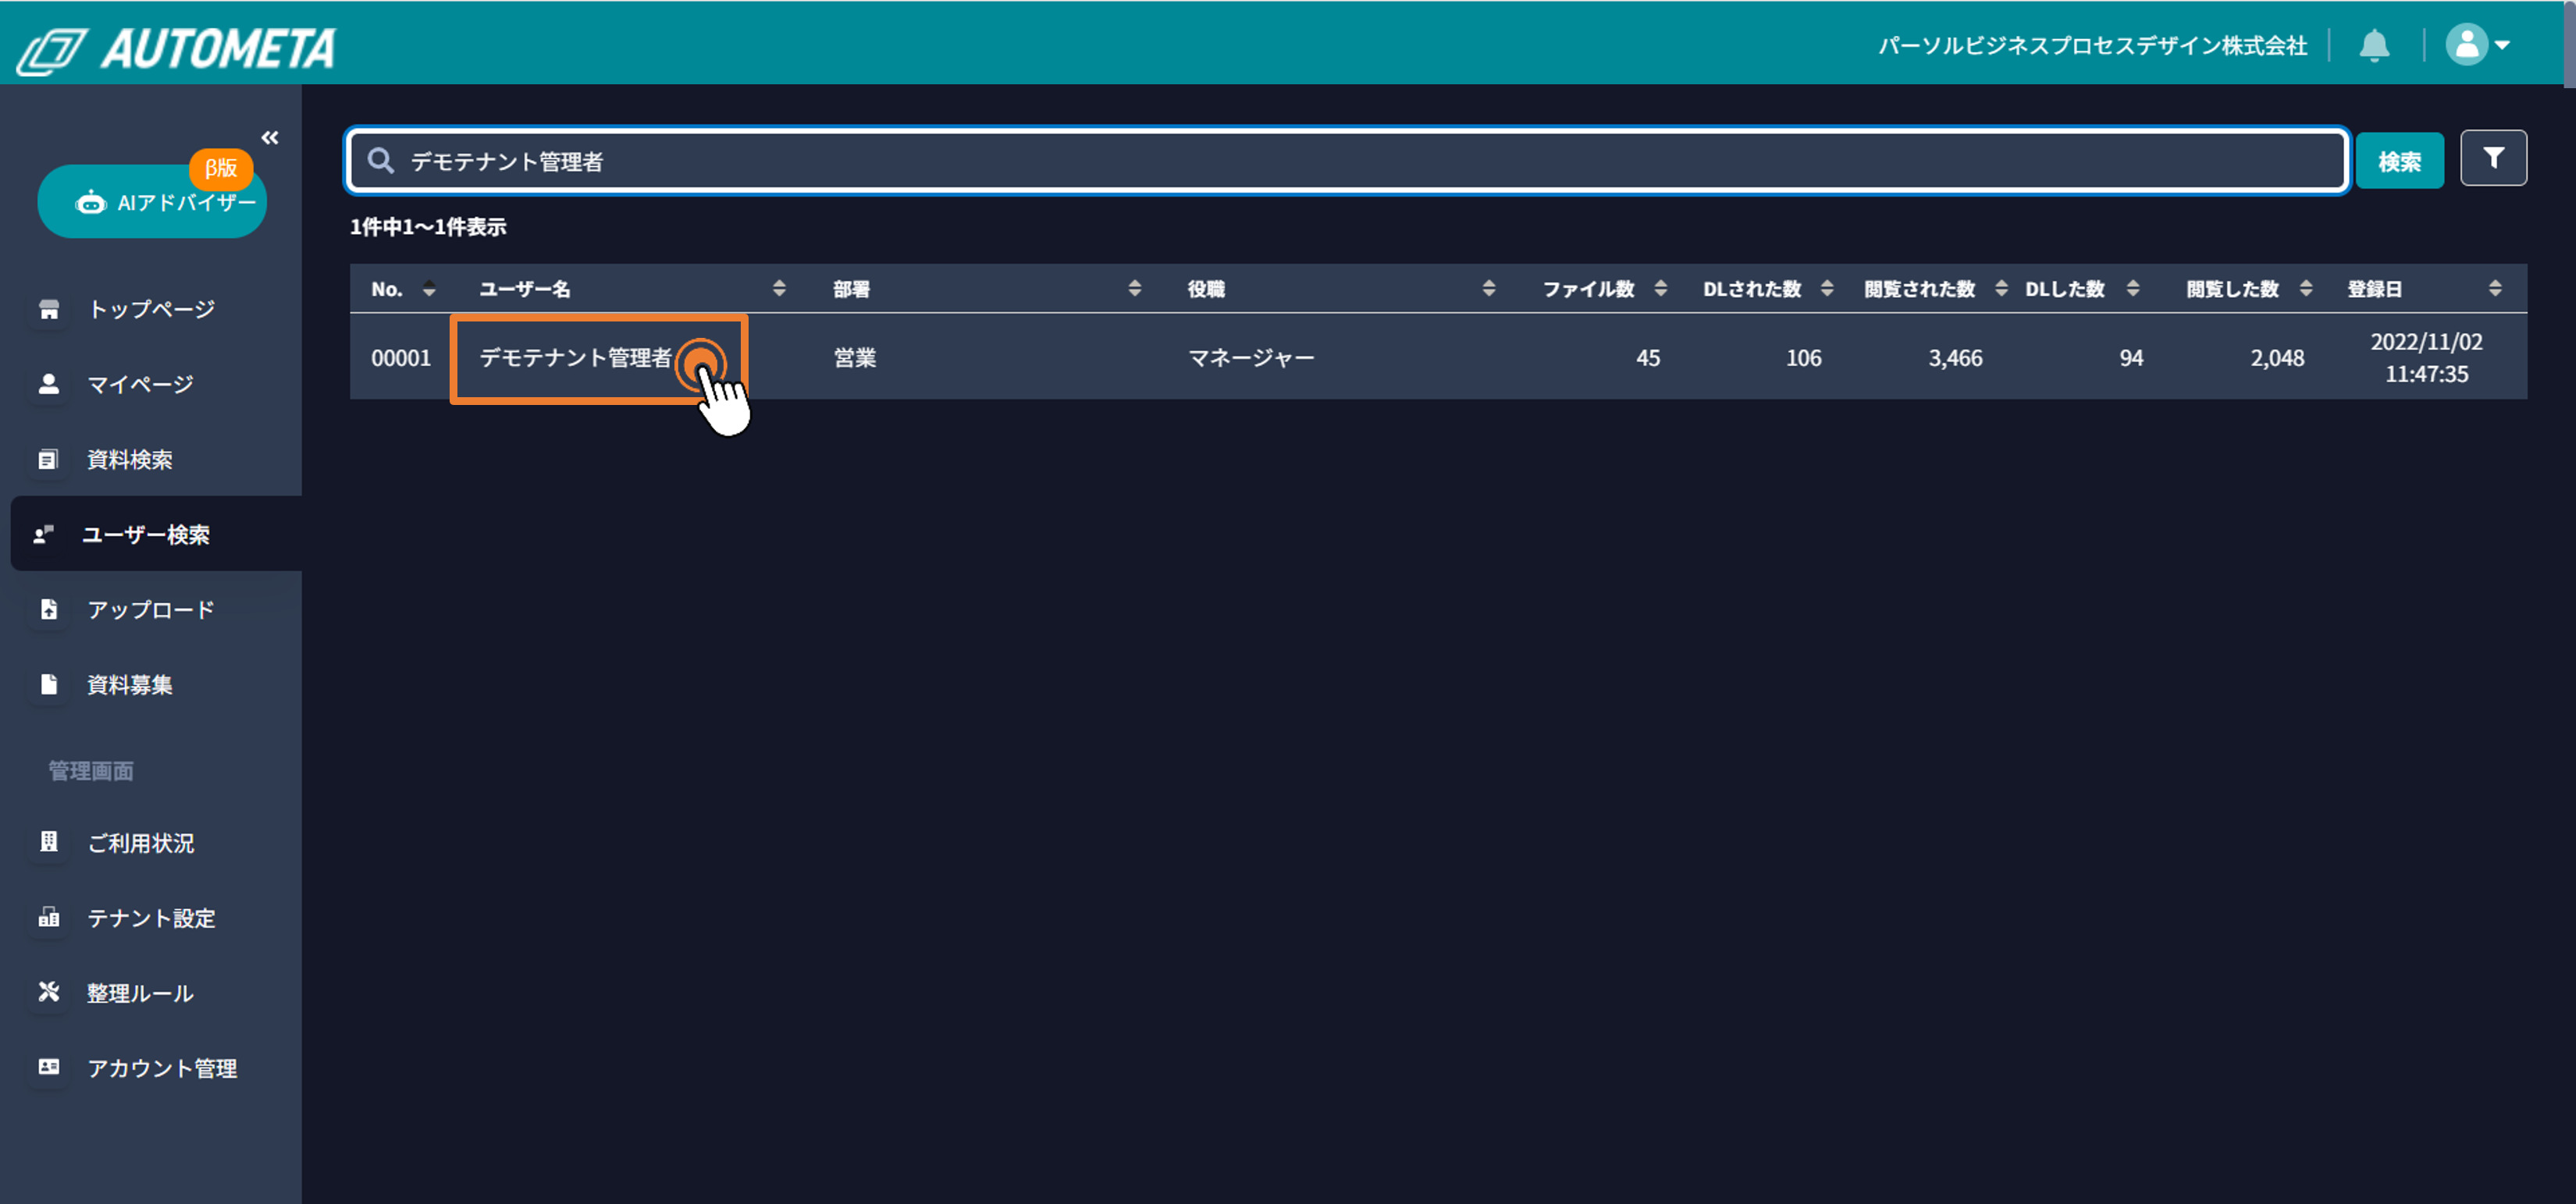Image resolution: width=2576 pixels, height=1204 pixels.
Task: Click the トップページ store icon
Action: pos(48,309)
